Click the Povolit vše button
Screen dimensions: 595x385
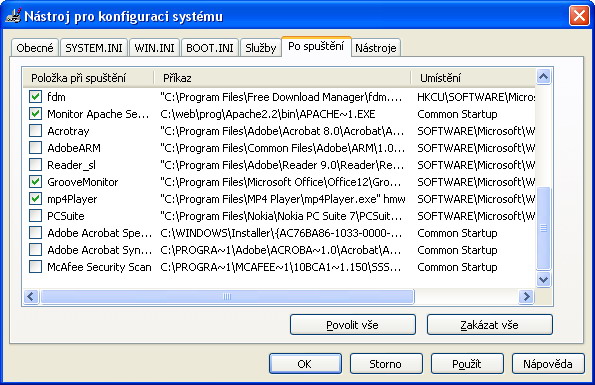click(353, 325)
